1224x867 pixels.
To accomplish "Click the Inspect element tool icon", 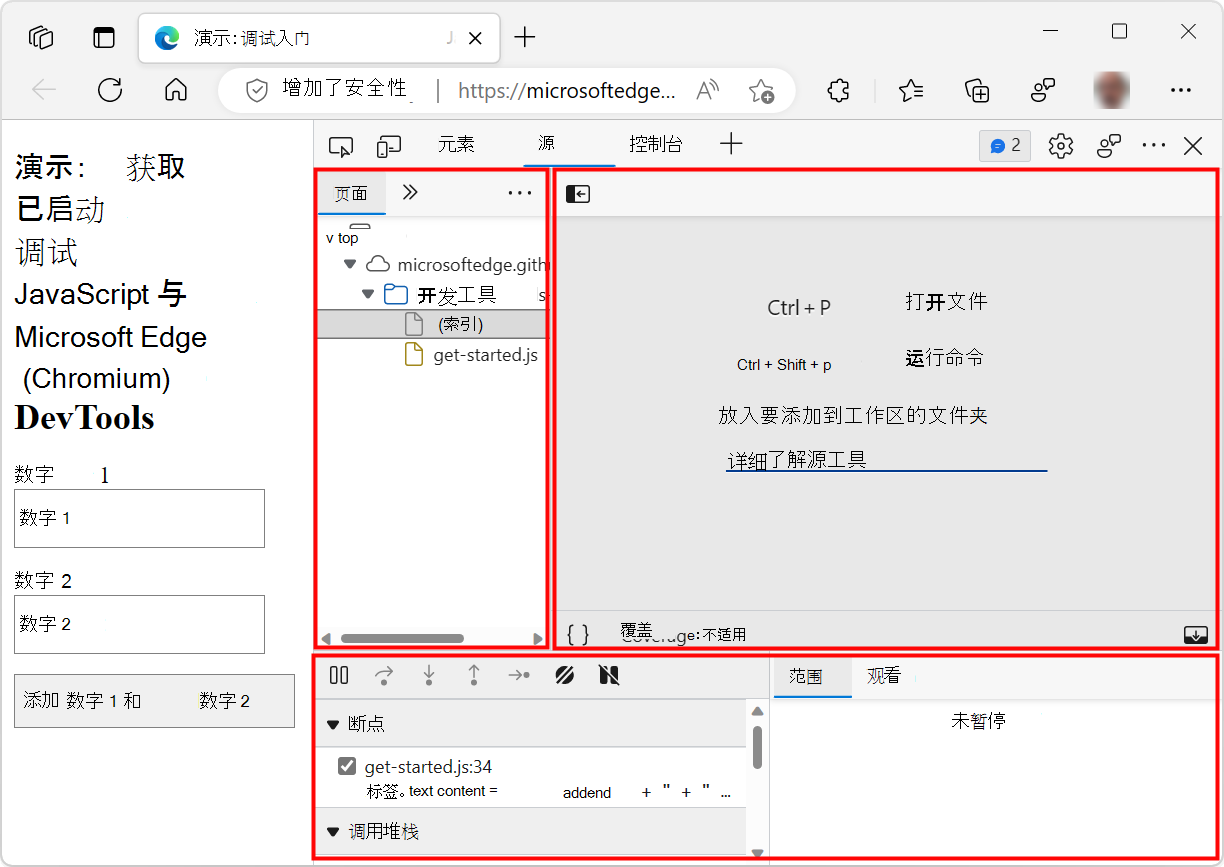I will point(341,147).
